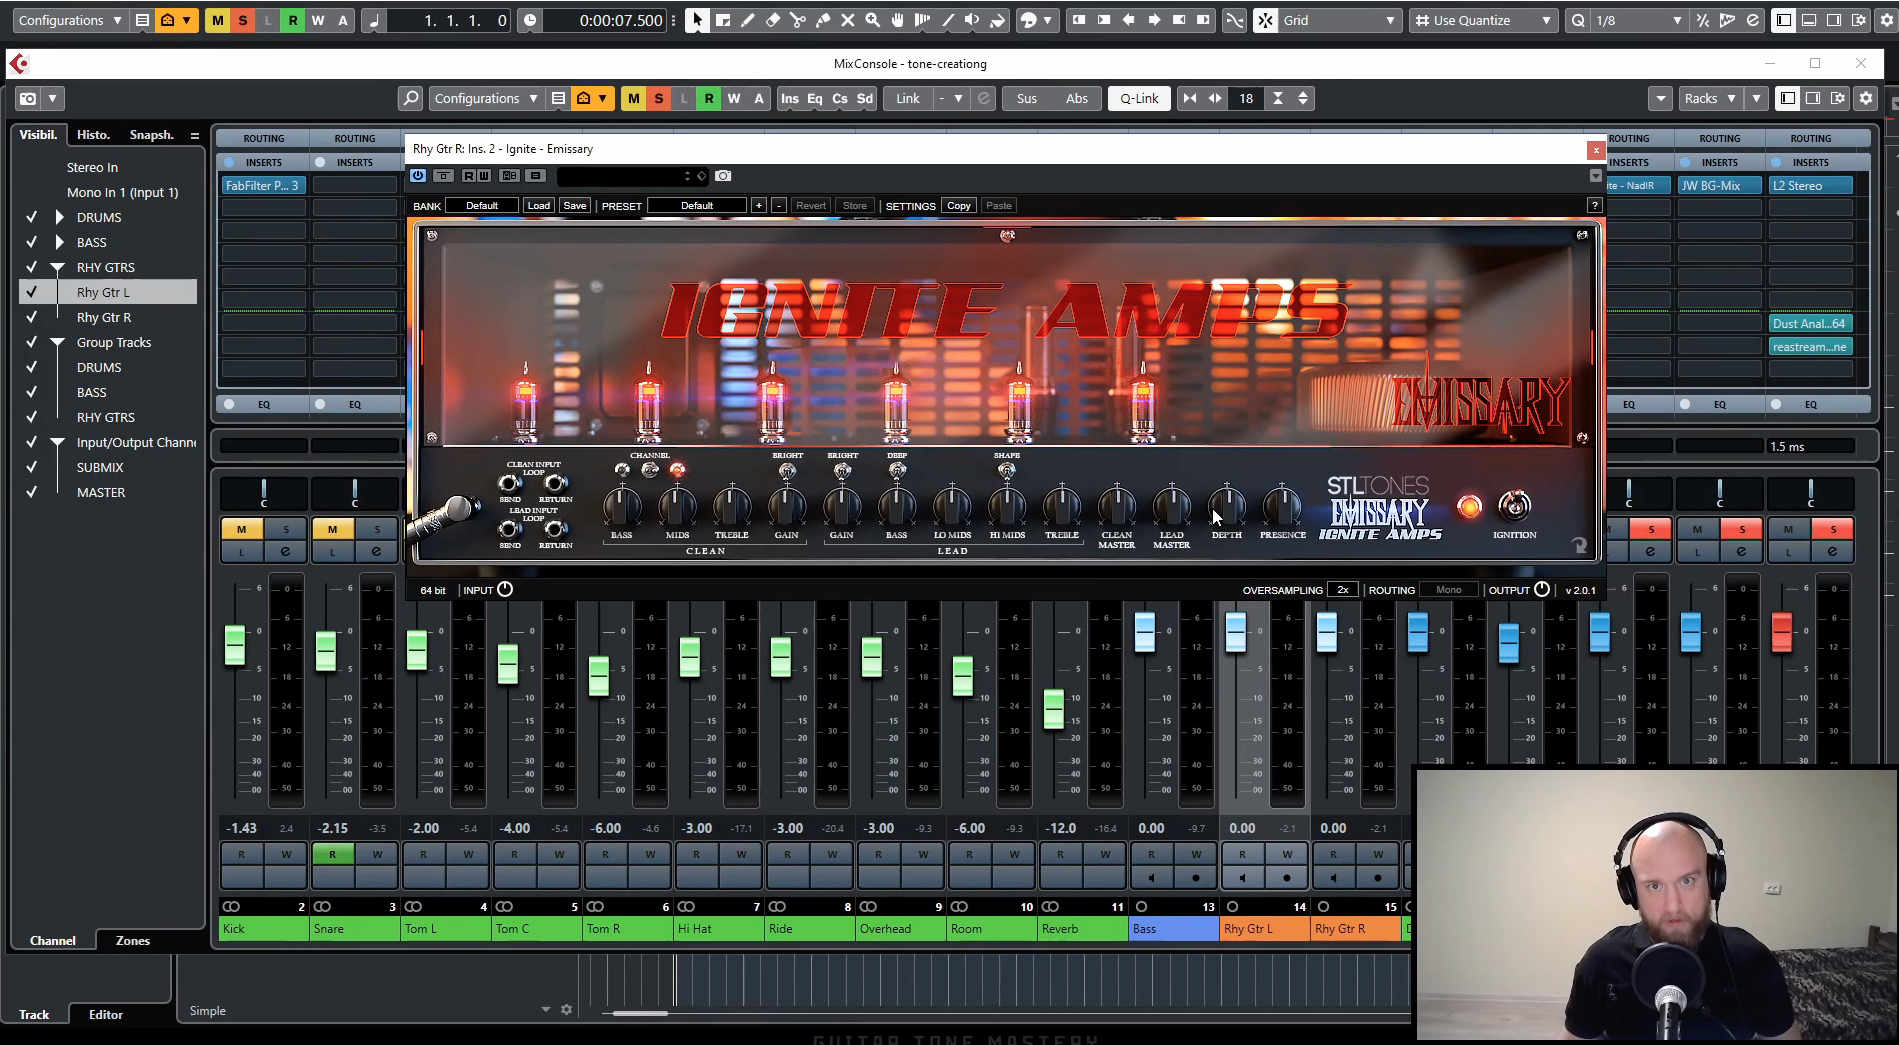
Task: Toggle Emissary plugin power bypass button
Action: tap(418, 176)
